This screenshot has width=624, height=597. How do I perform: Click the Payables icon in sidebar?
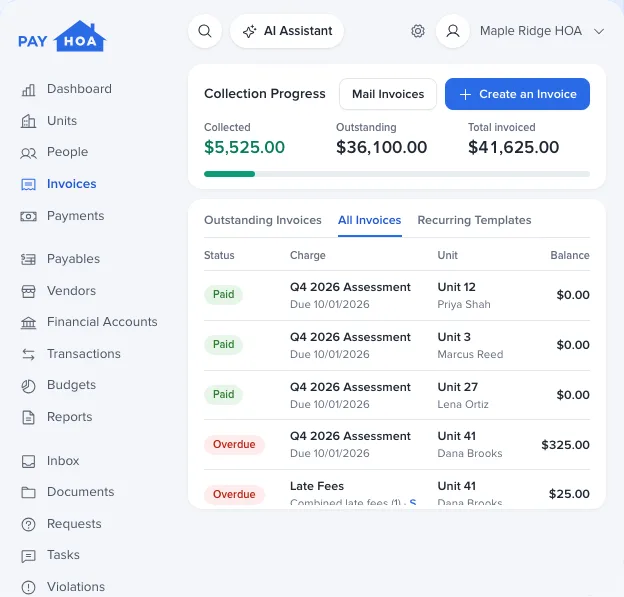pyautogui.click(x=28, y=259)
